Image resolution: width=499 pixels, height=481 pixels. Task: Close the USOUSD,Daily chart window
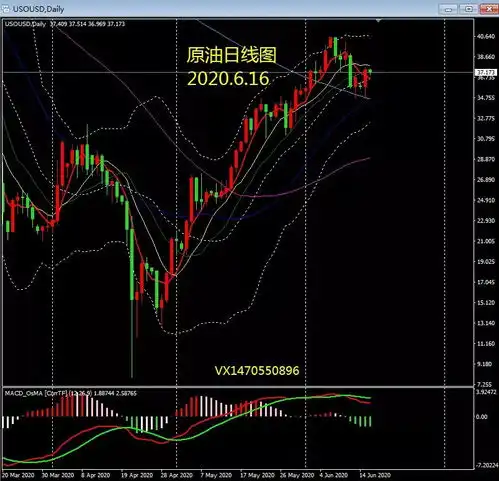point(489,9)
